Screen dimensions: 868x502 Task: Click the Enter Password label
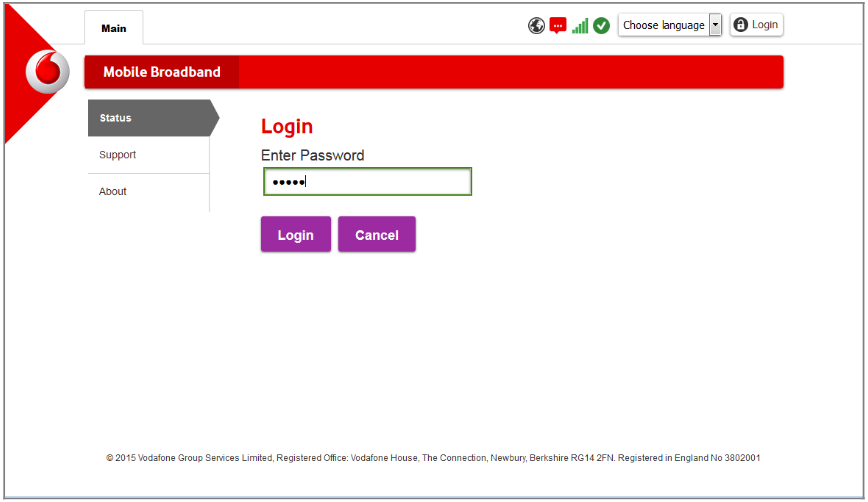(312, 156)
